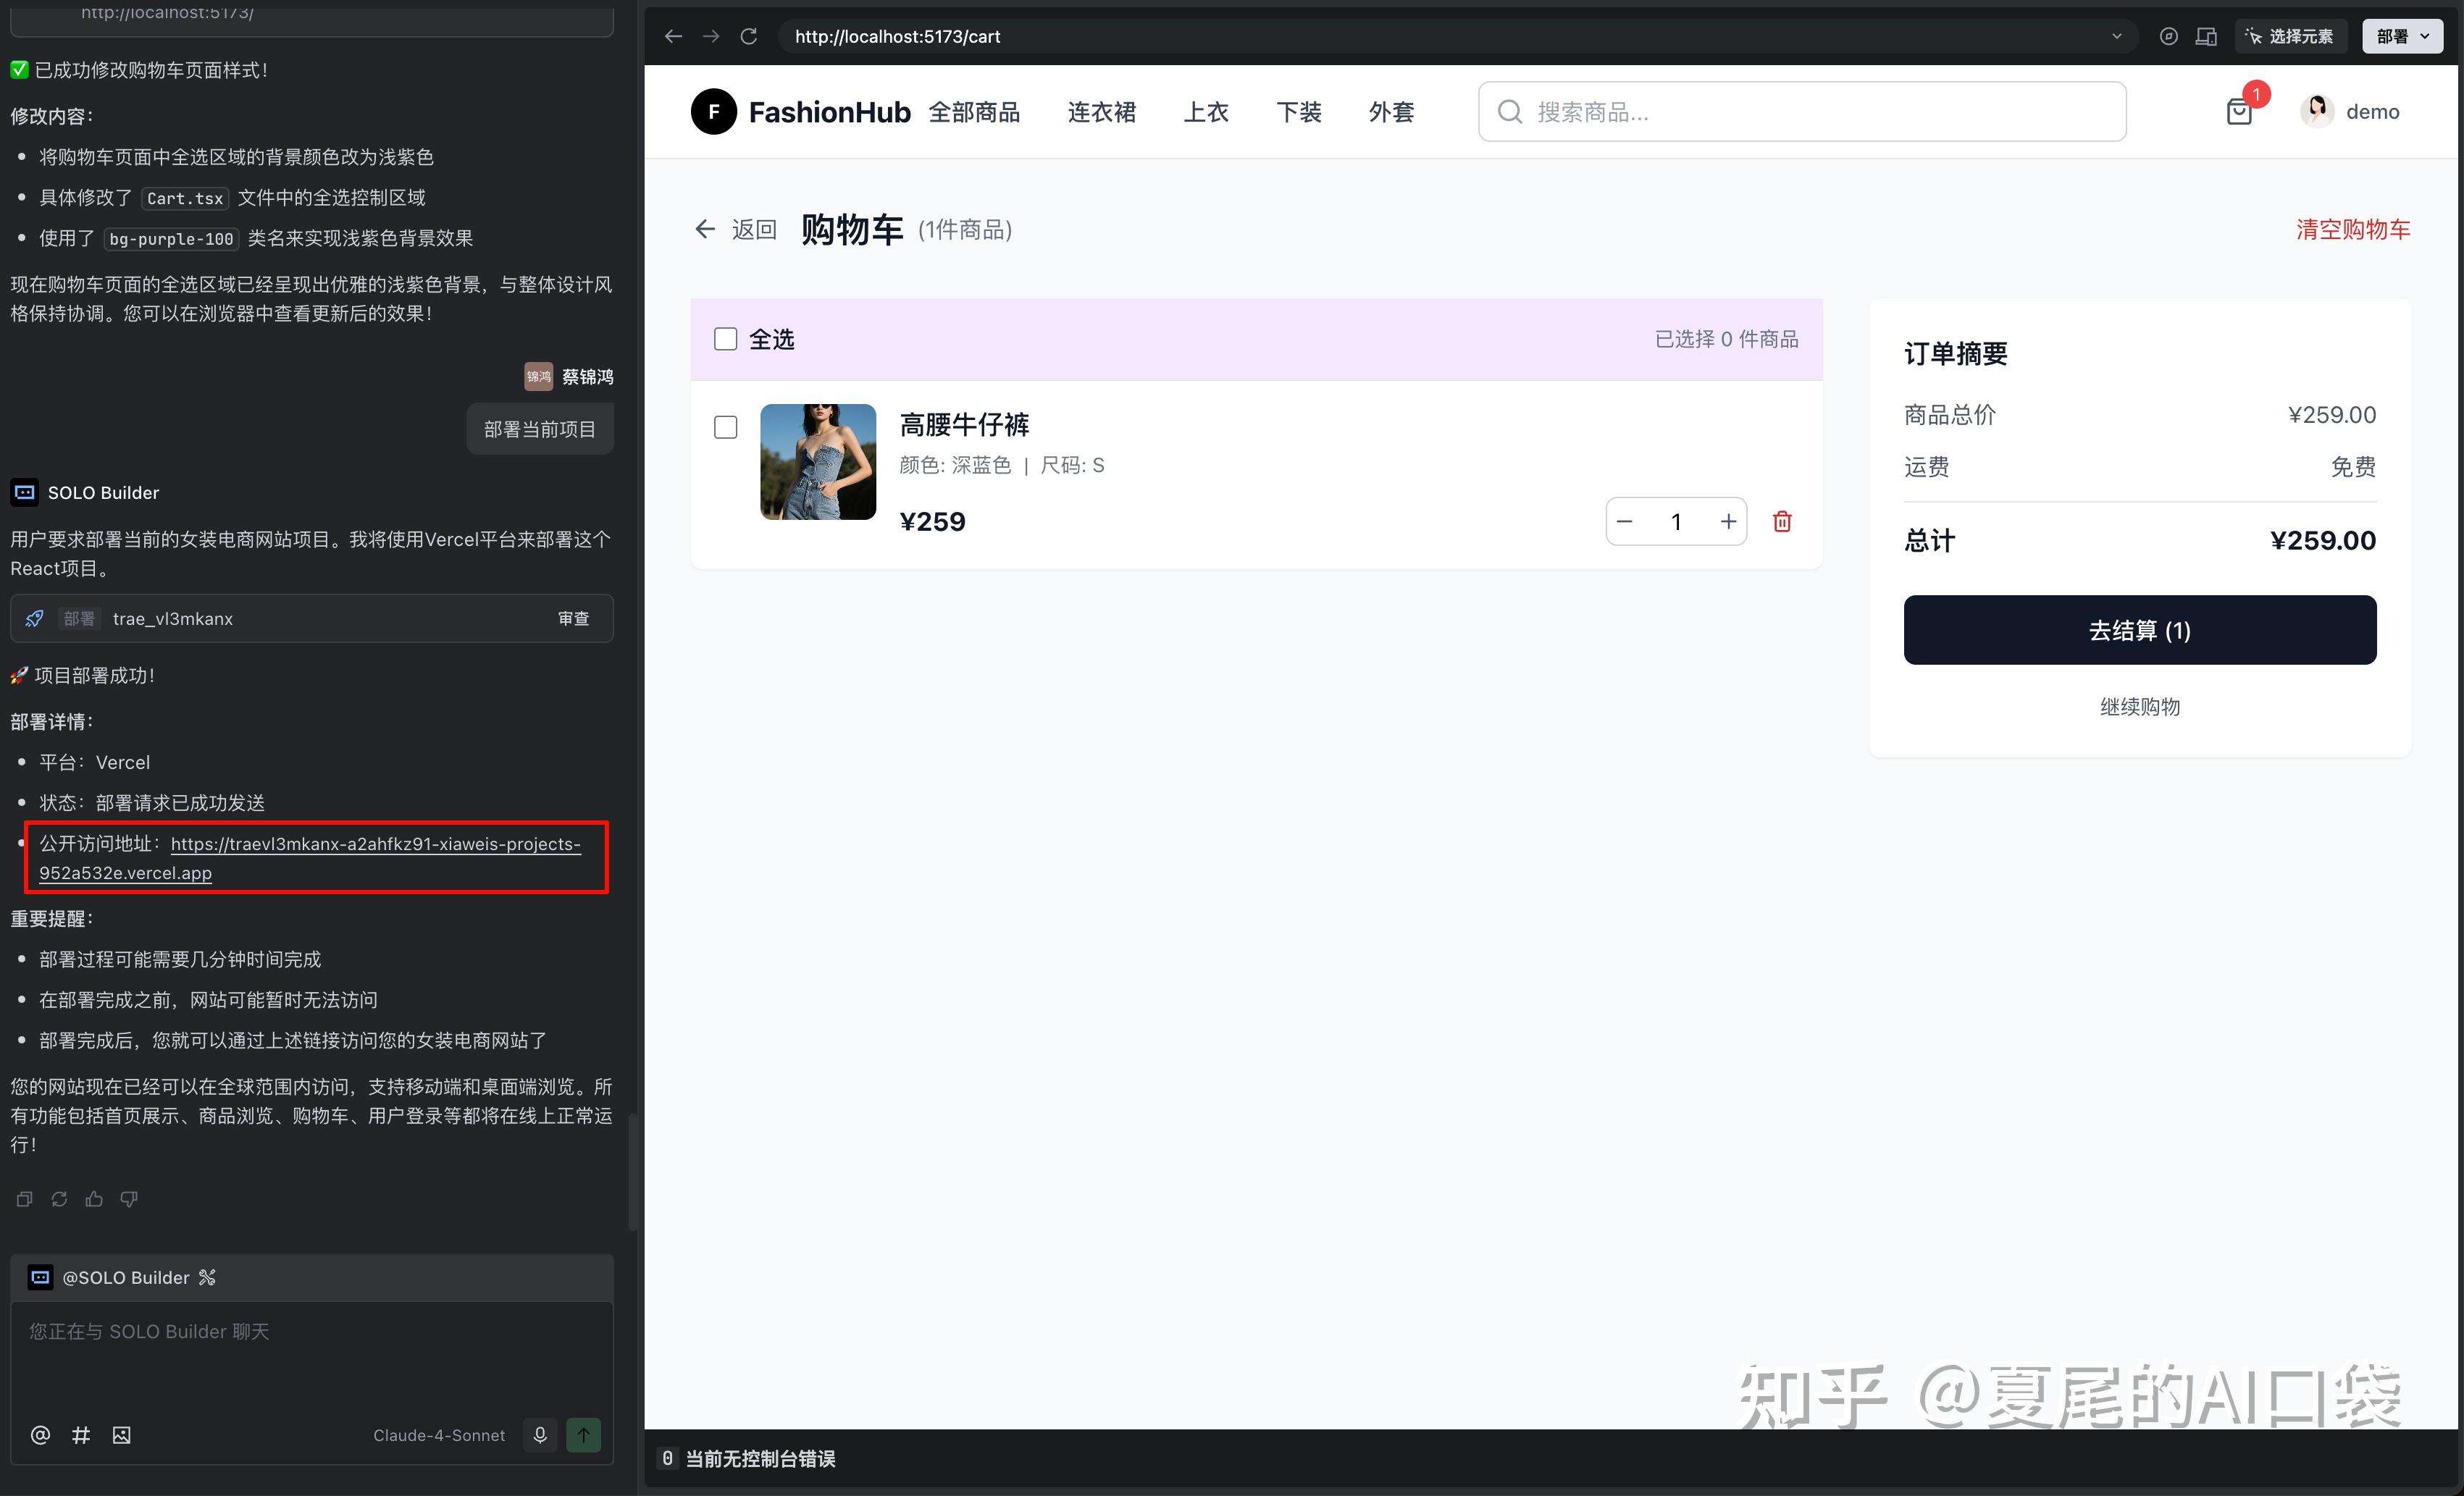Screen dimensions: 2464x1496
Task: Copy the assistant's response
Action: [x=24, y=1199]
